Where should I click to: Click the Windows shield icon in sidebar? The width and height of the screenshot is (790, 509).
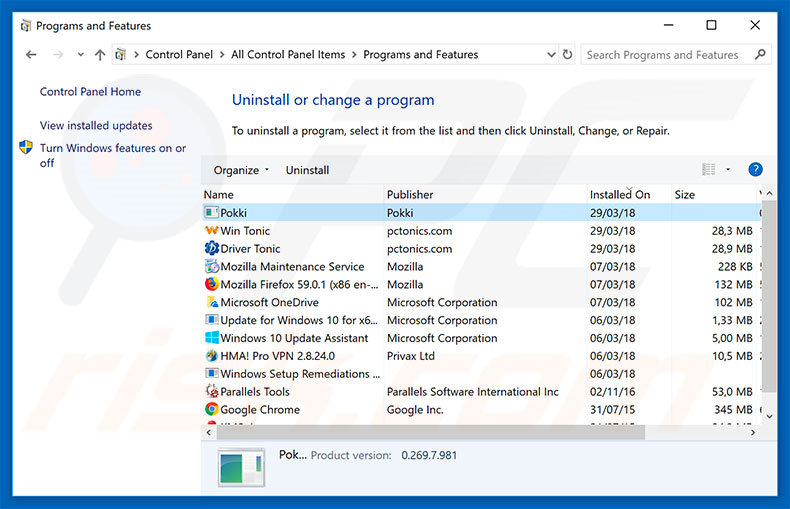point(26,147)
